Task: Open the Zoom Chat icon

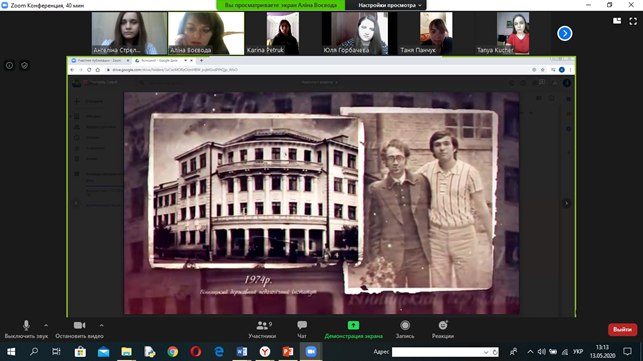Action: tap(302, 325)
